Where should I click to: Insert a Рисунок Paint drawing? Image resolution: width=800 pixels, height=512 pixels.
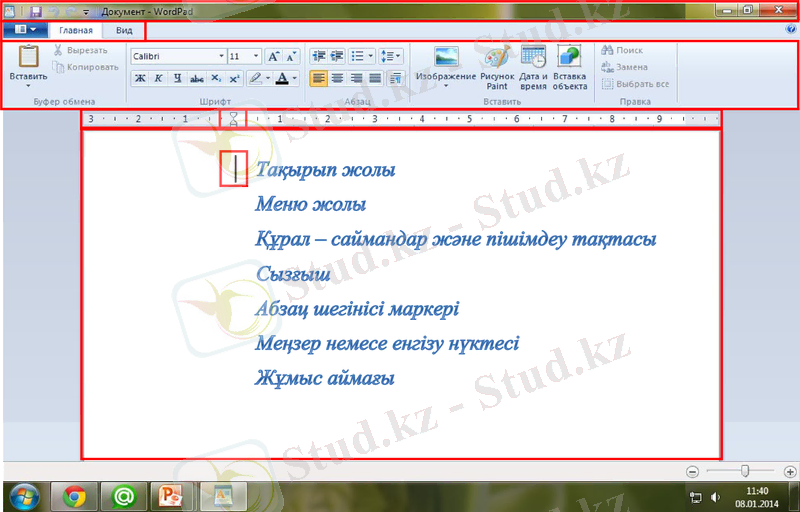[x=497, y=66]
